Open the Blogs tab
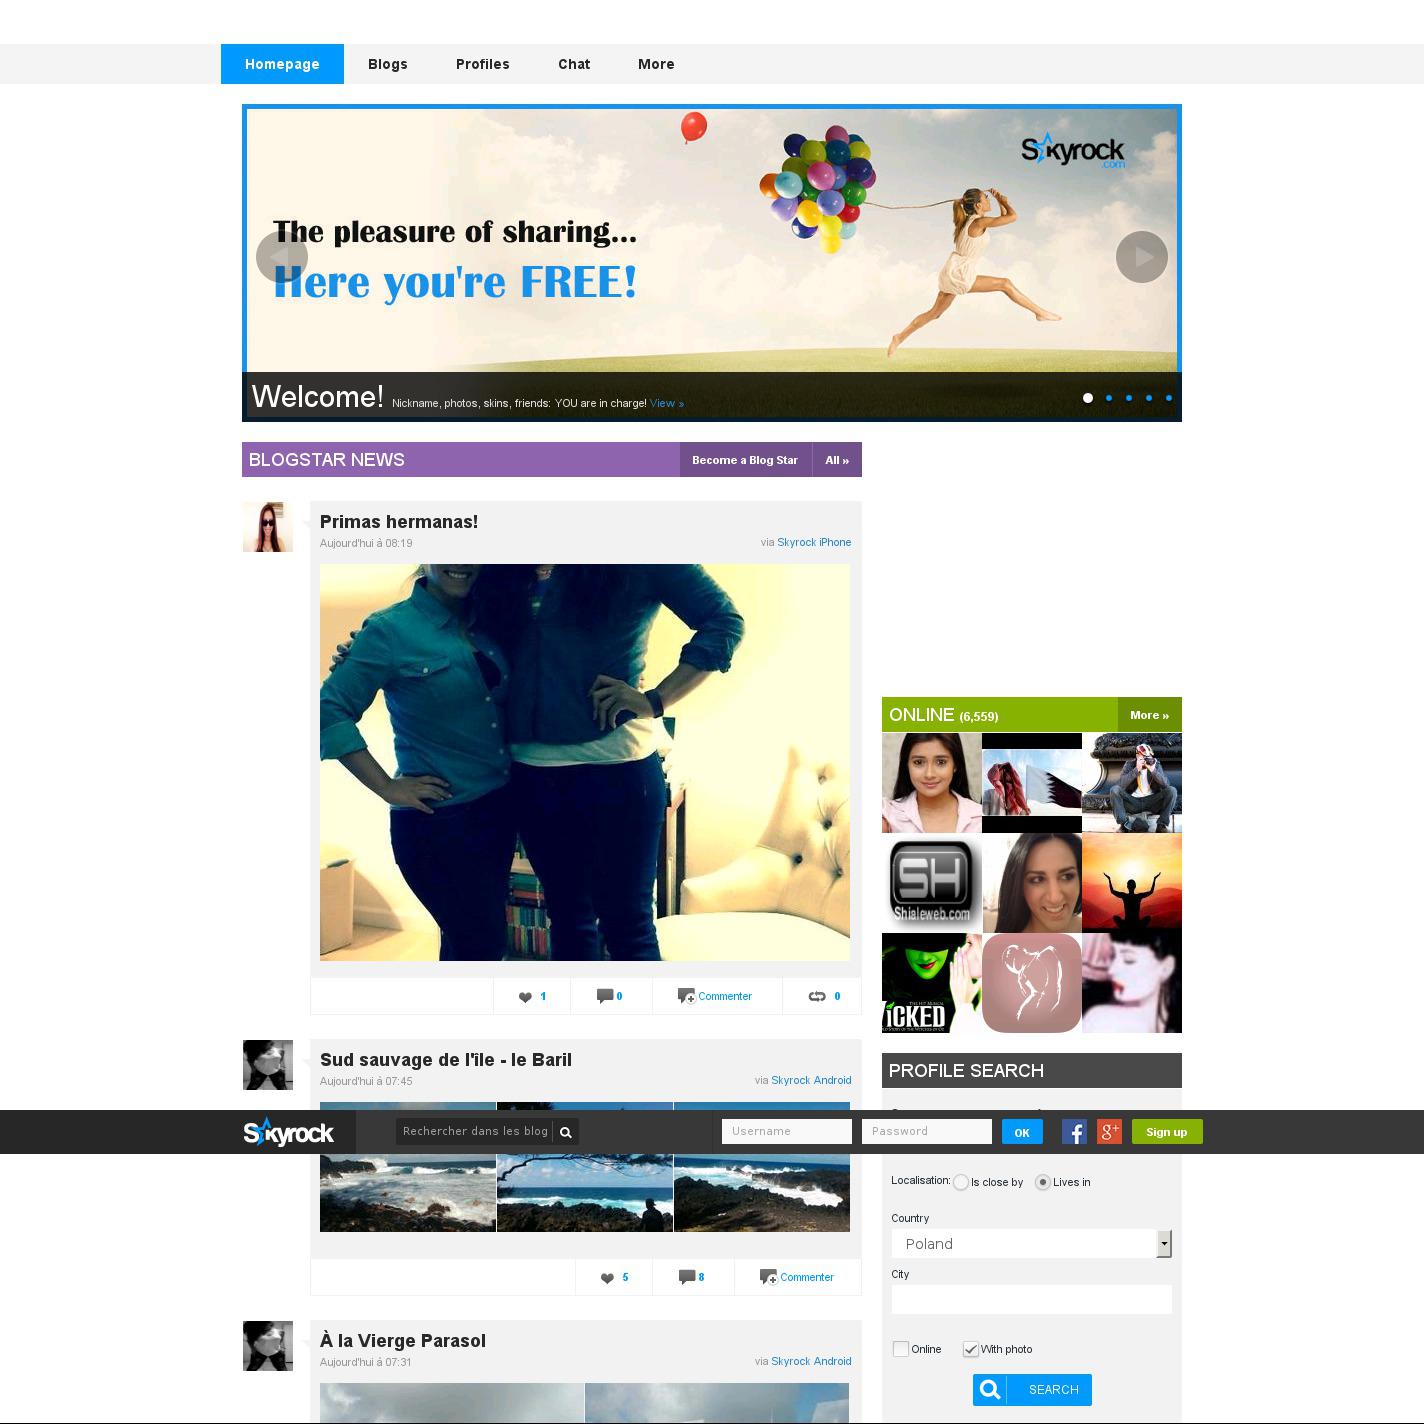The image size is (1424, 1424). point(387,64)
